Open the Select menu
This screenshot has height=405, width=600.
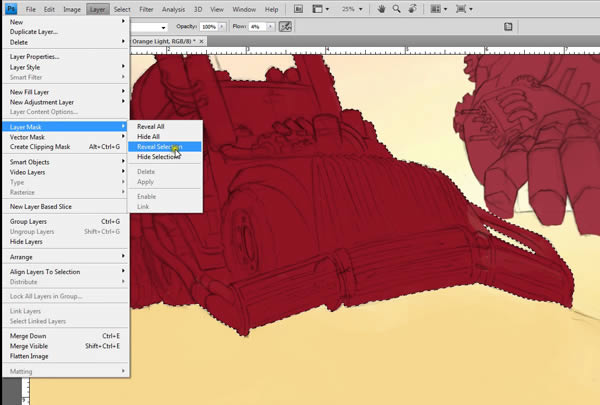[122, 9]
